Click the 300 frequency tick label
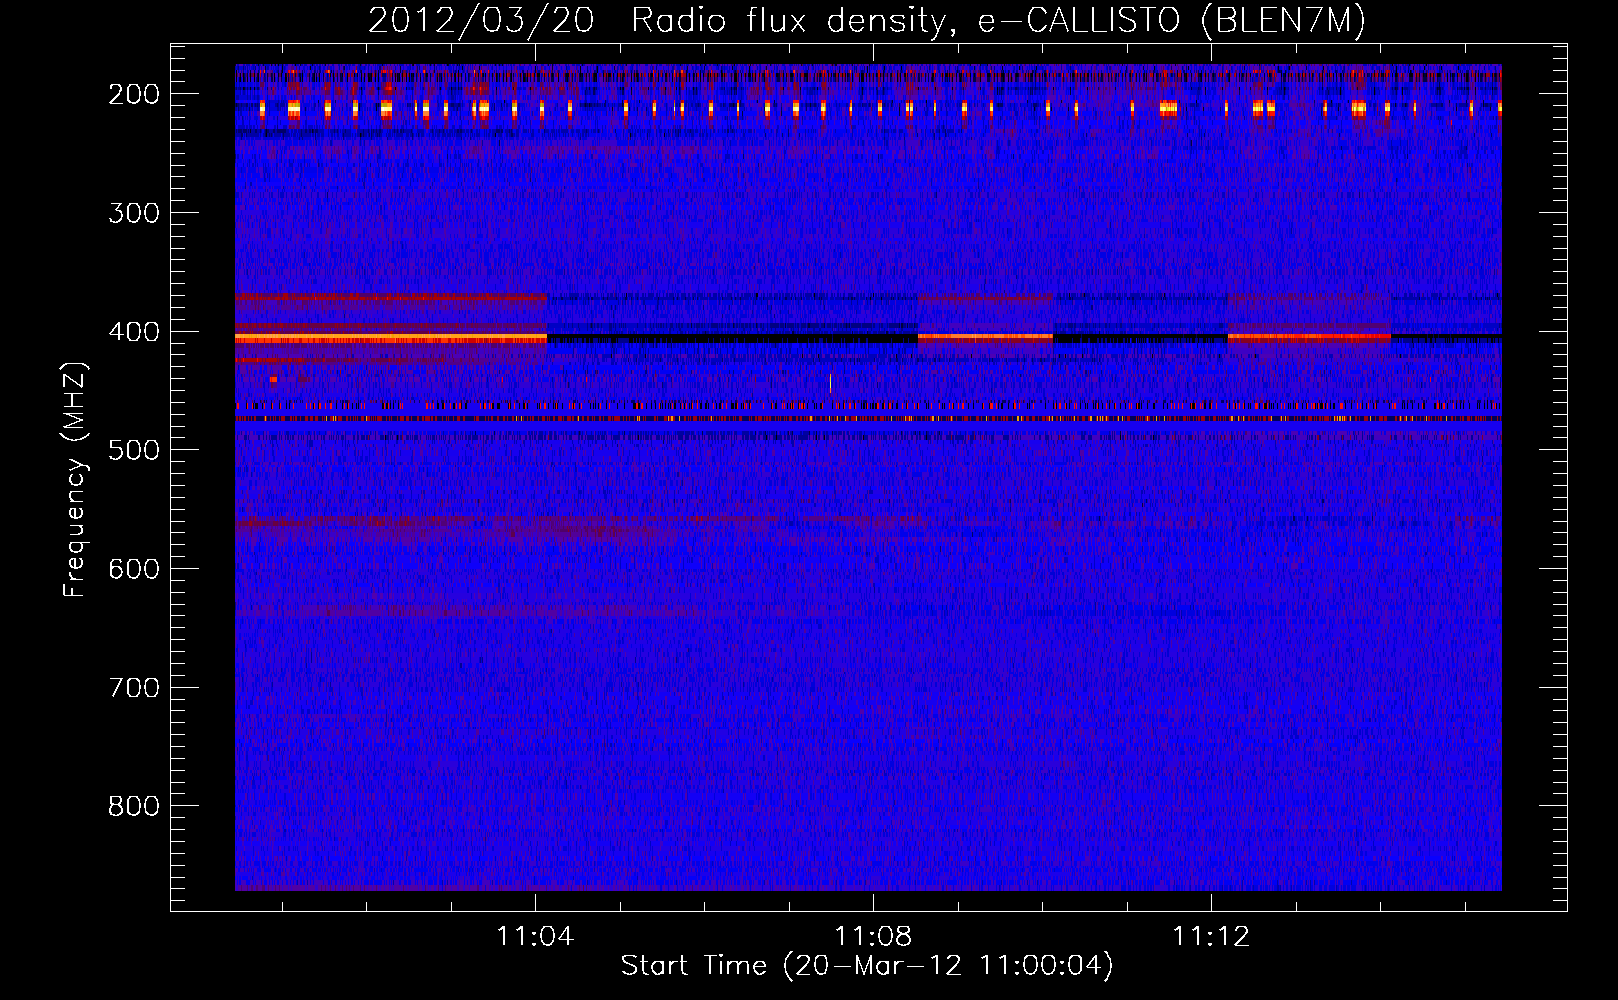 (x=133, y=213)
